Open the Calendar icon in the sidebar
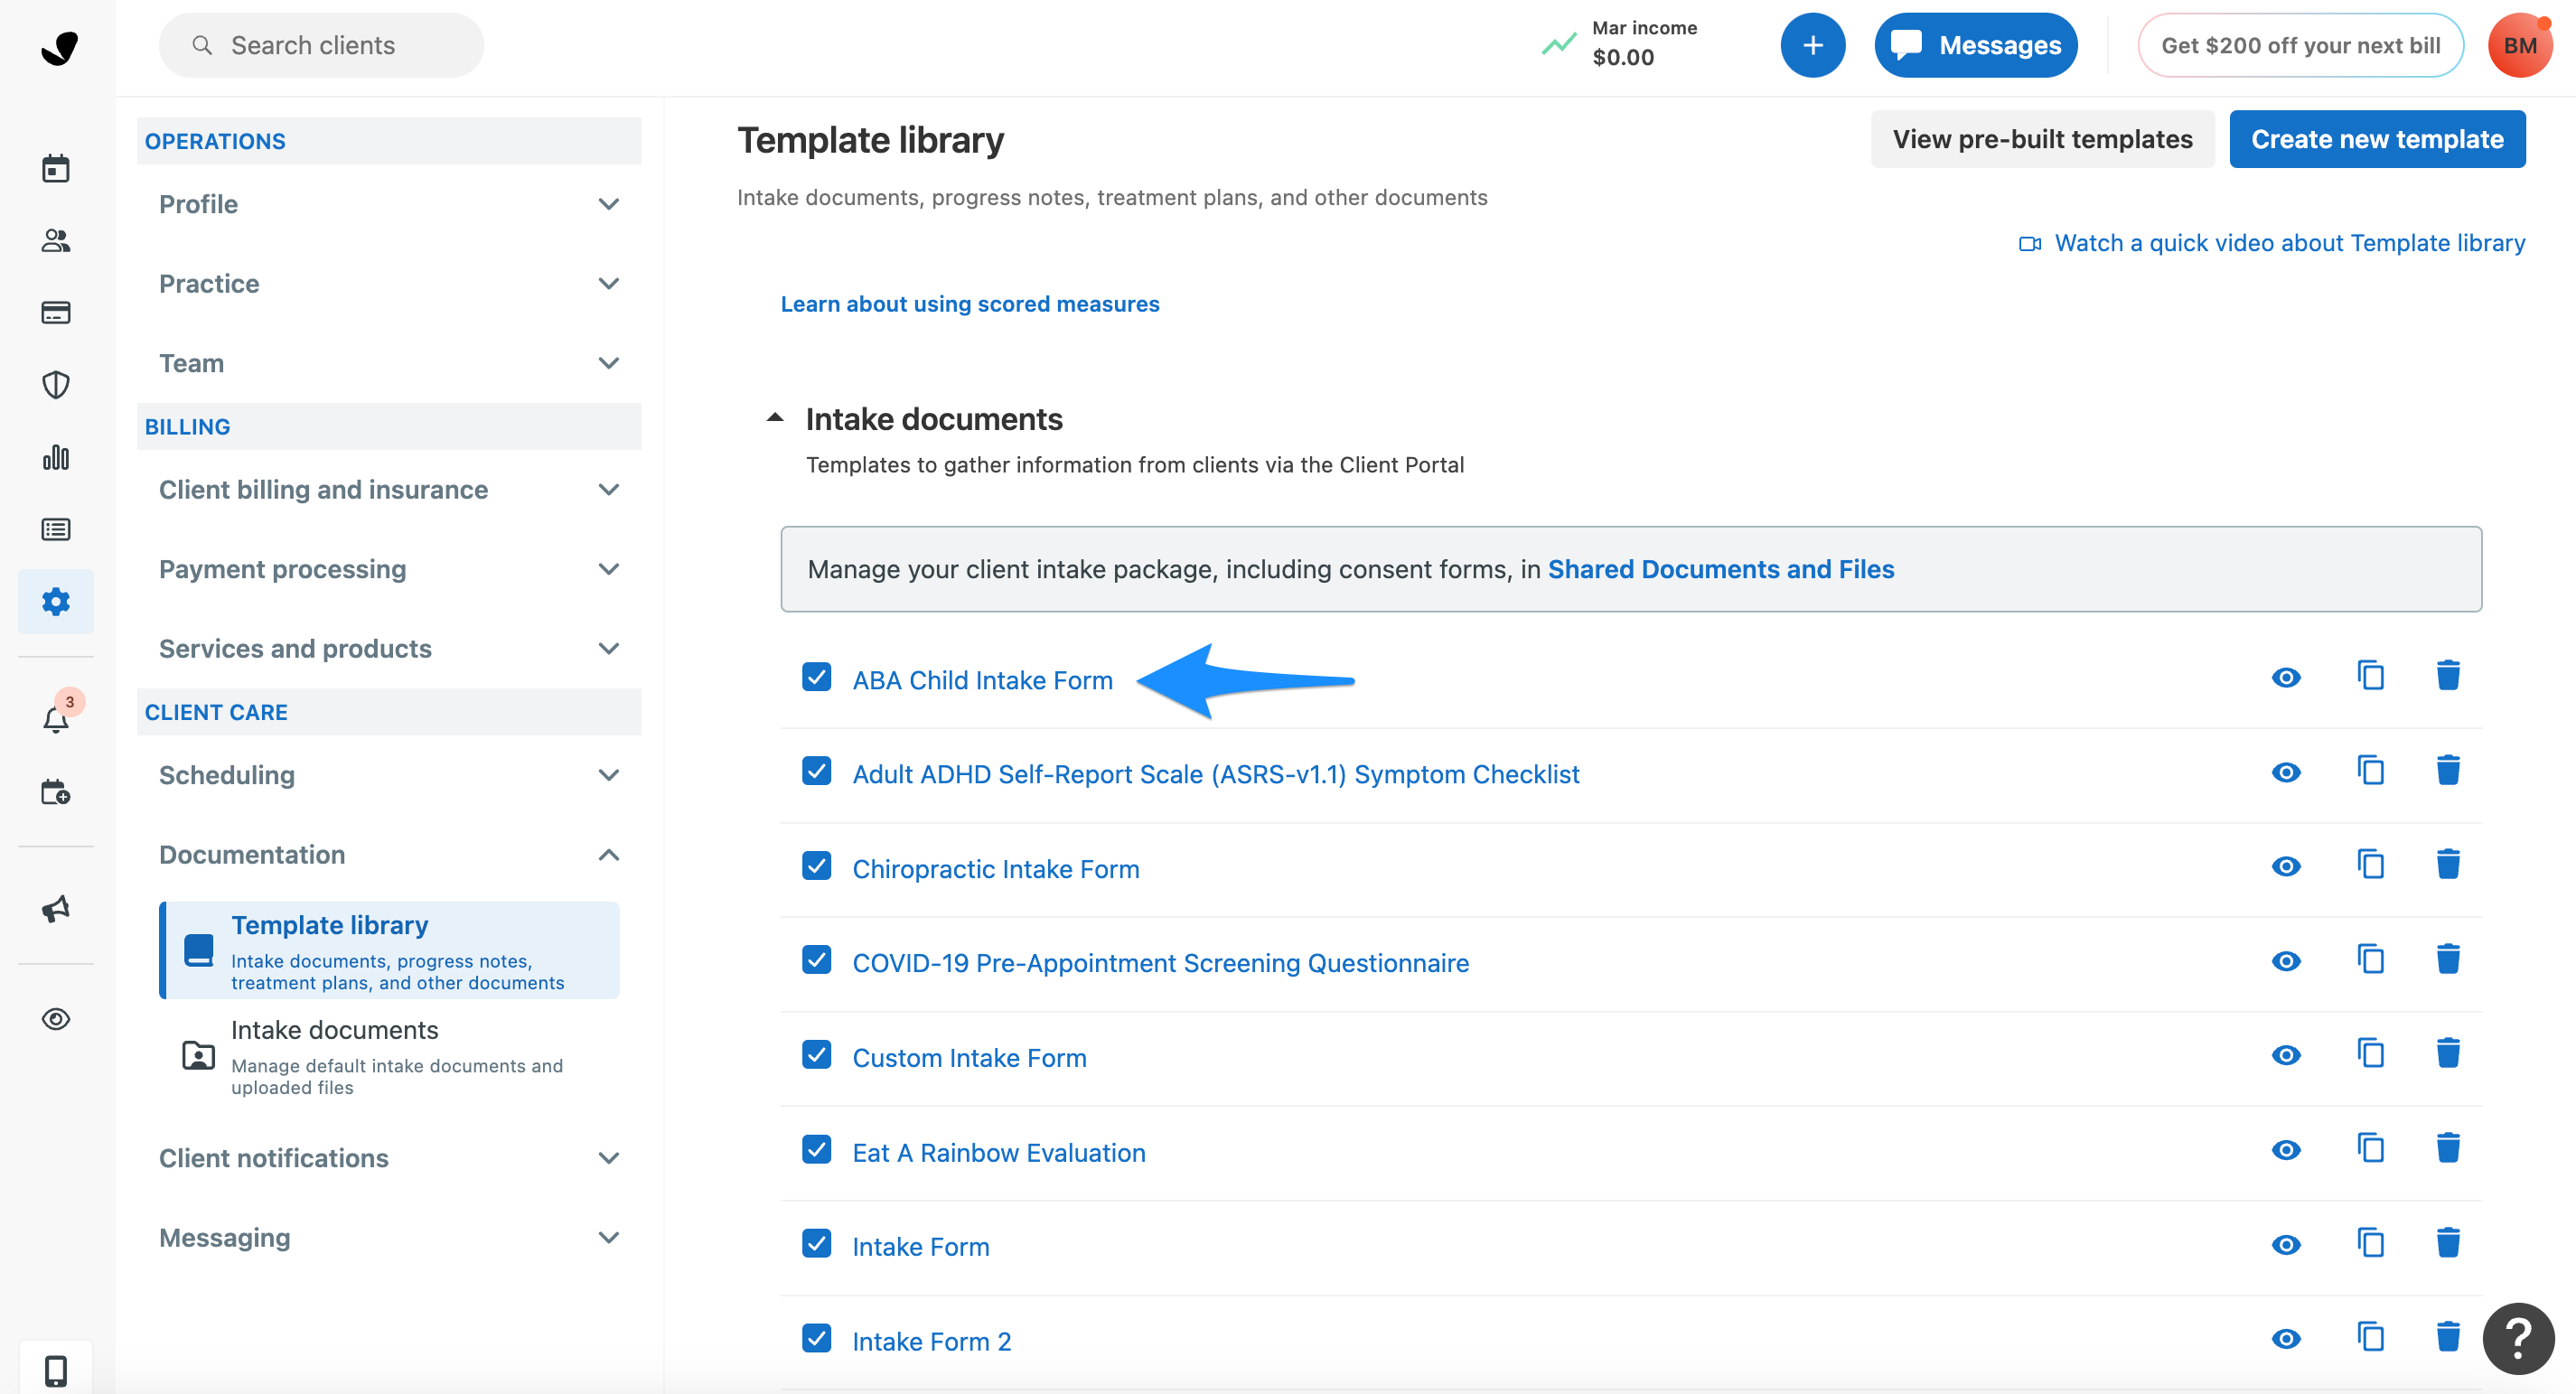Image resolution: width=2576 pixels, height=1394 pixels. [x=55, y=167]
